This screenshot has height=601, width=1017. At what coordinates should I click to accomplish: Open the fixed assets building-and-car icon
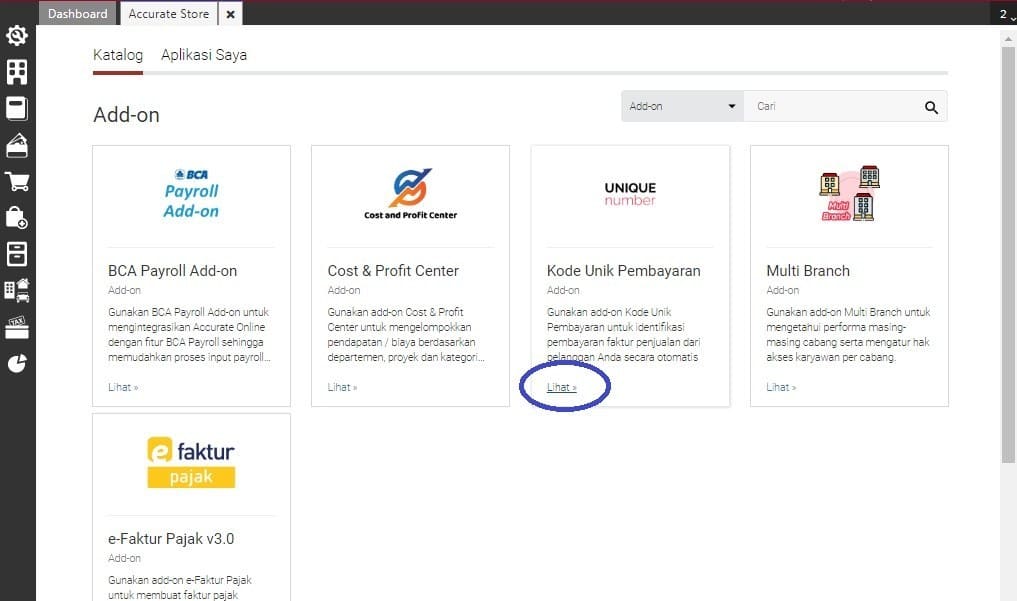17,290
